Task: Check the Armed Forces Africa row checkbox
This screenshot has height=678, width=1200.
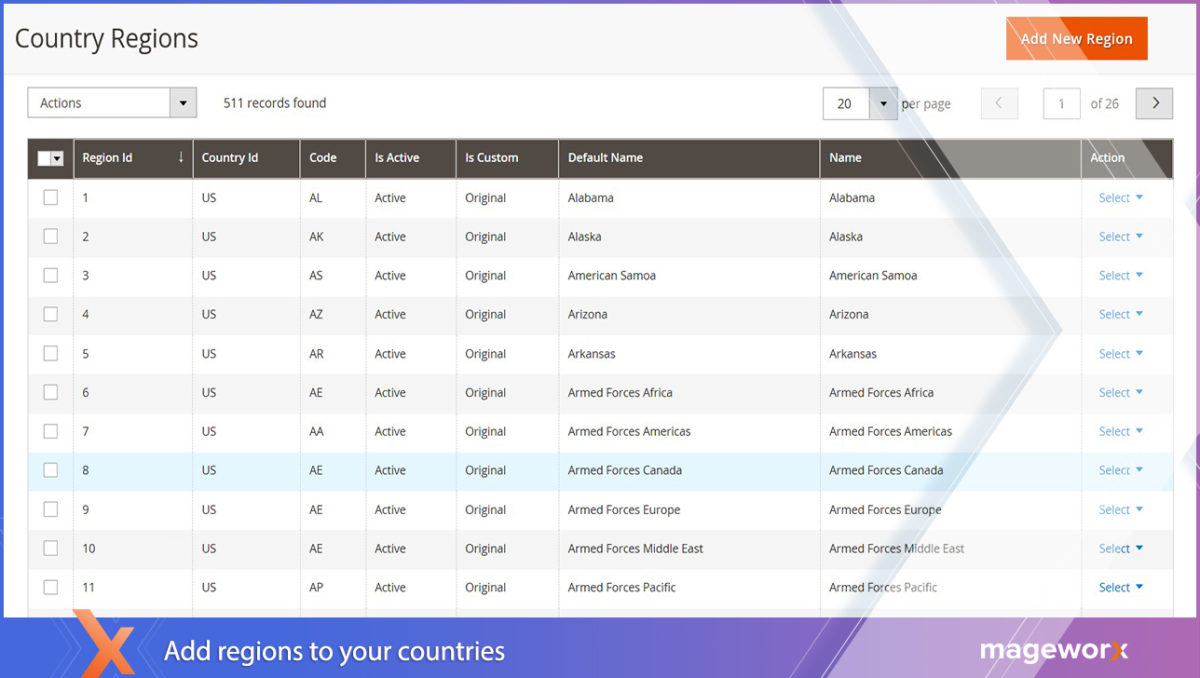Action: [51, 392]
